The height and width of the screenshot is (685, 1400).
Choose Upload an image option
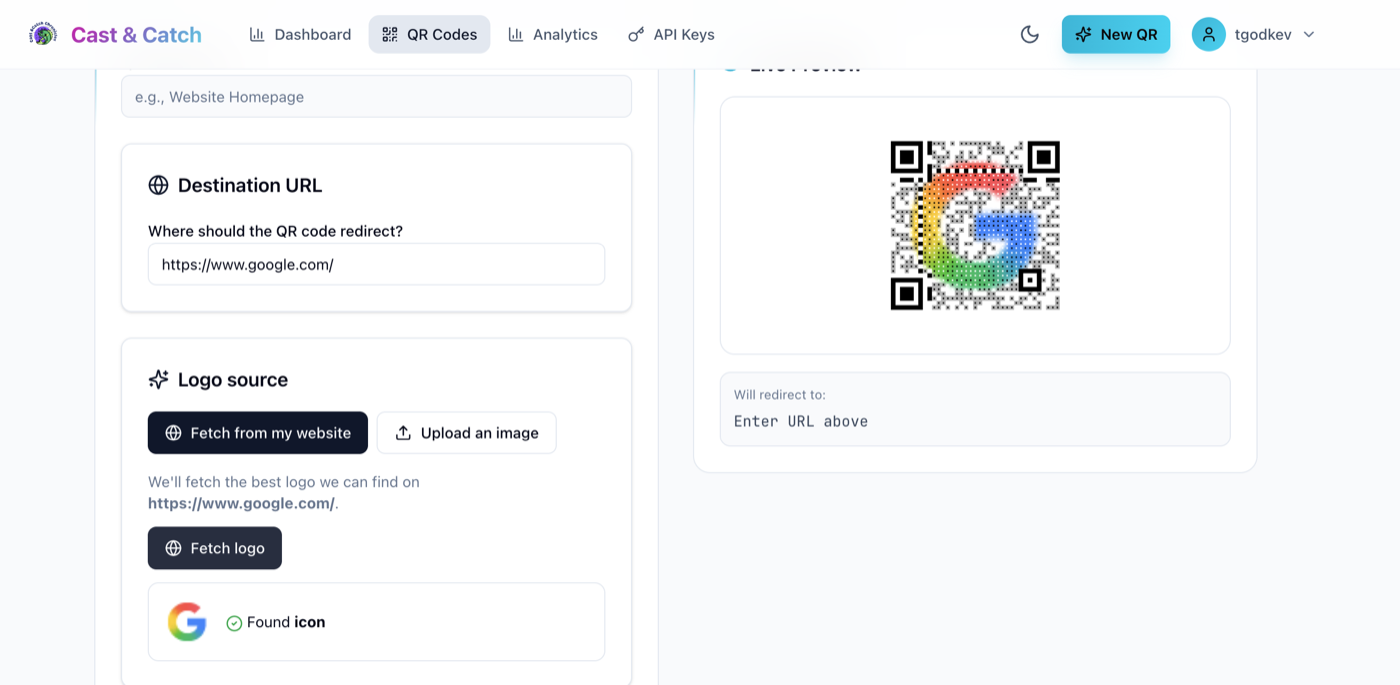[466, 433]
